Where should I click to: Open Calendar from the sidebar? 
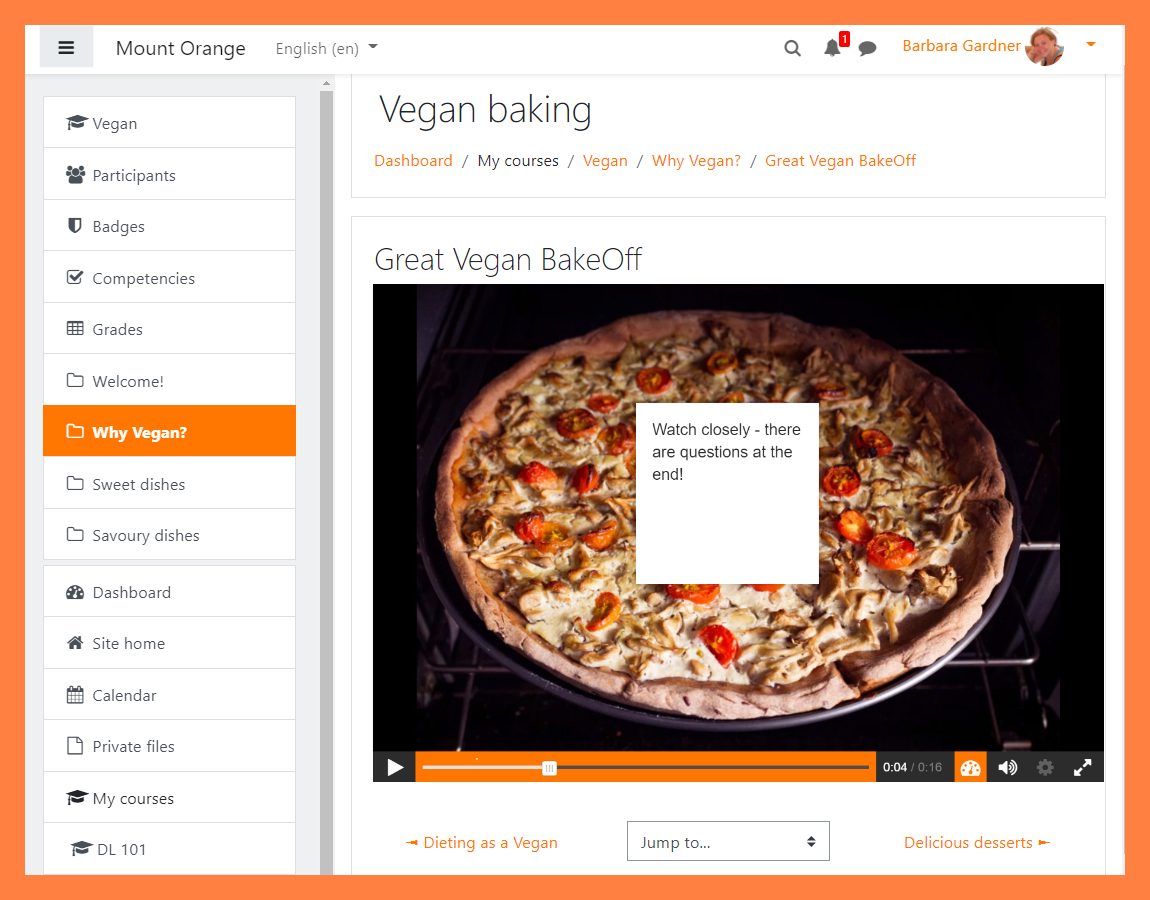tap(124, 695)
